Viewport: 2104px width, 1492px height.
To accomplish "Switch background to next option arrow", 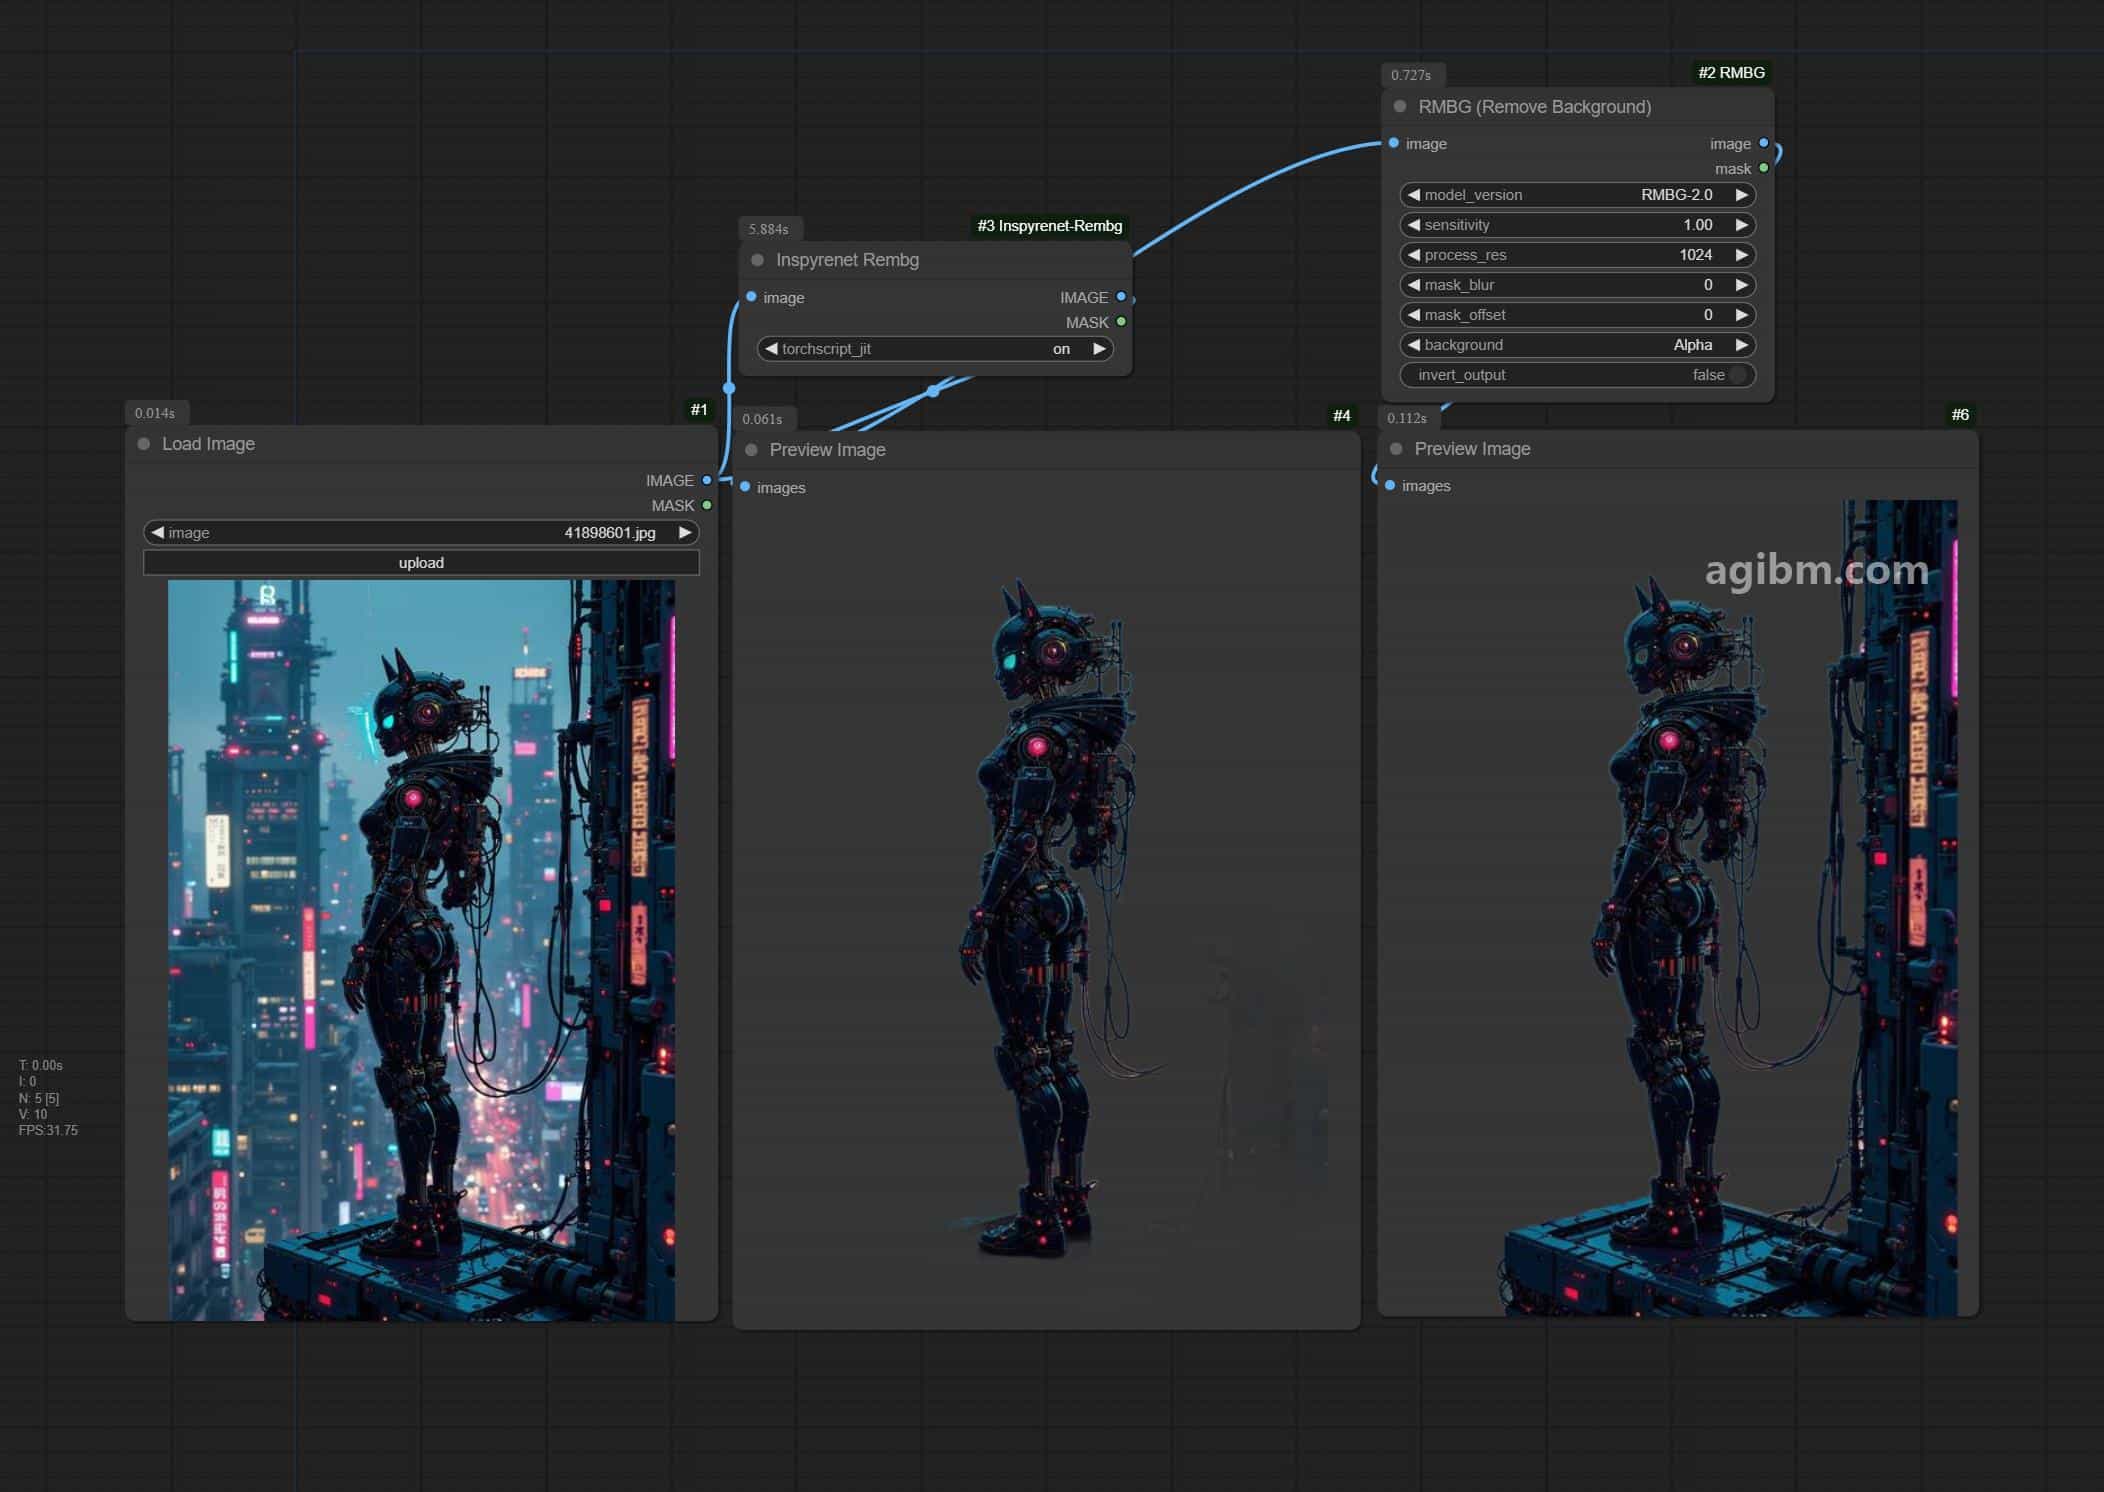I will coord(1742,345).
